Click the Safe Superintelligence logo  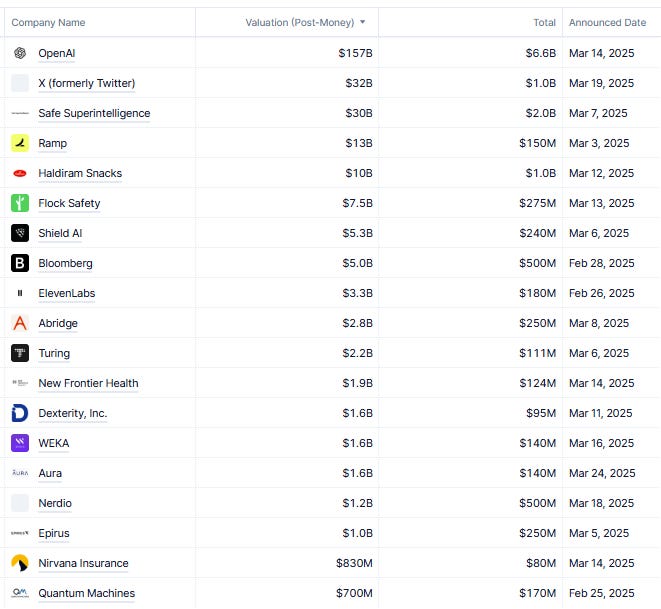coord(20,113)
